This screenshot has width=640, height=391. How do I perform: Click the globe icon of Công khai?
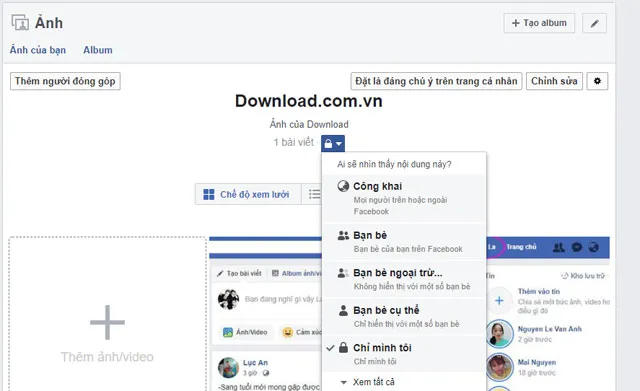pyautogui.click(x=343, y=186)
